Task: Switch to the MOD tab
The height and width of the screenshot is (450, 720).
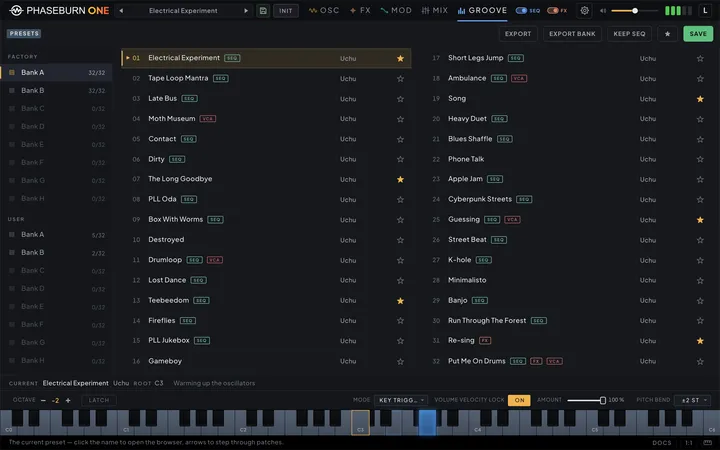Action: tap(396, 11)
